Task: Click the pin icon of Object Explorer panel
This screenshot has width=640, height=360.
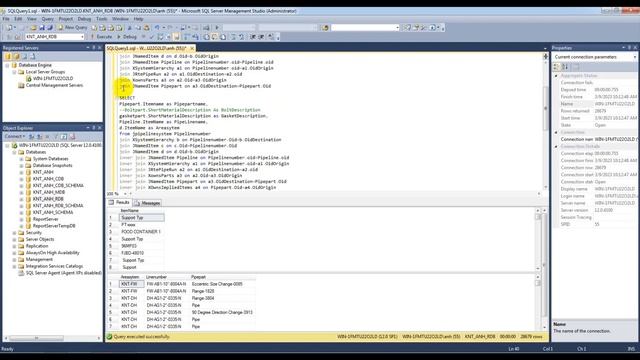Action: 93,128
